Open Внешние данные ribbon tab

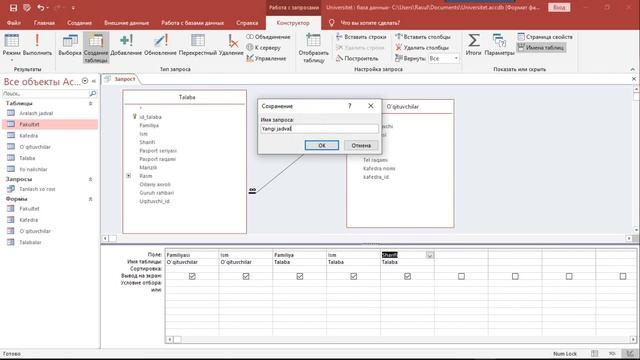tap(126, 23)
